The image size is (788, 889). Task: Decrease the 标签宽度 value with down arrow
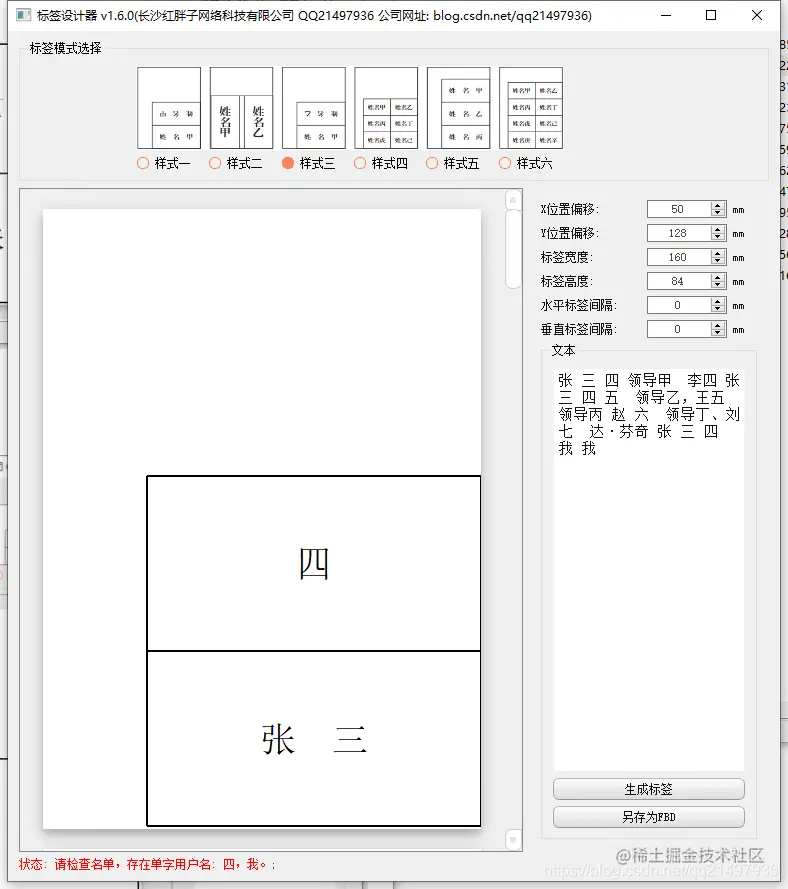718,261
